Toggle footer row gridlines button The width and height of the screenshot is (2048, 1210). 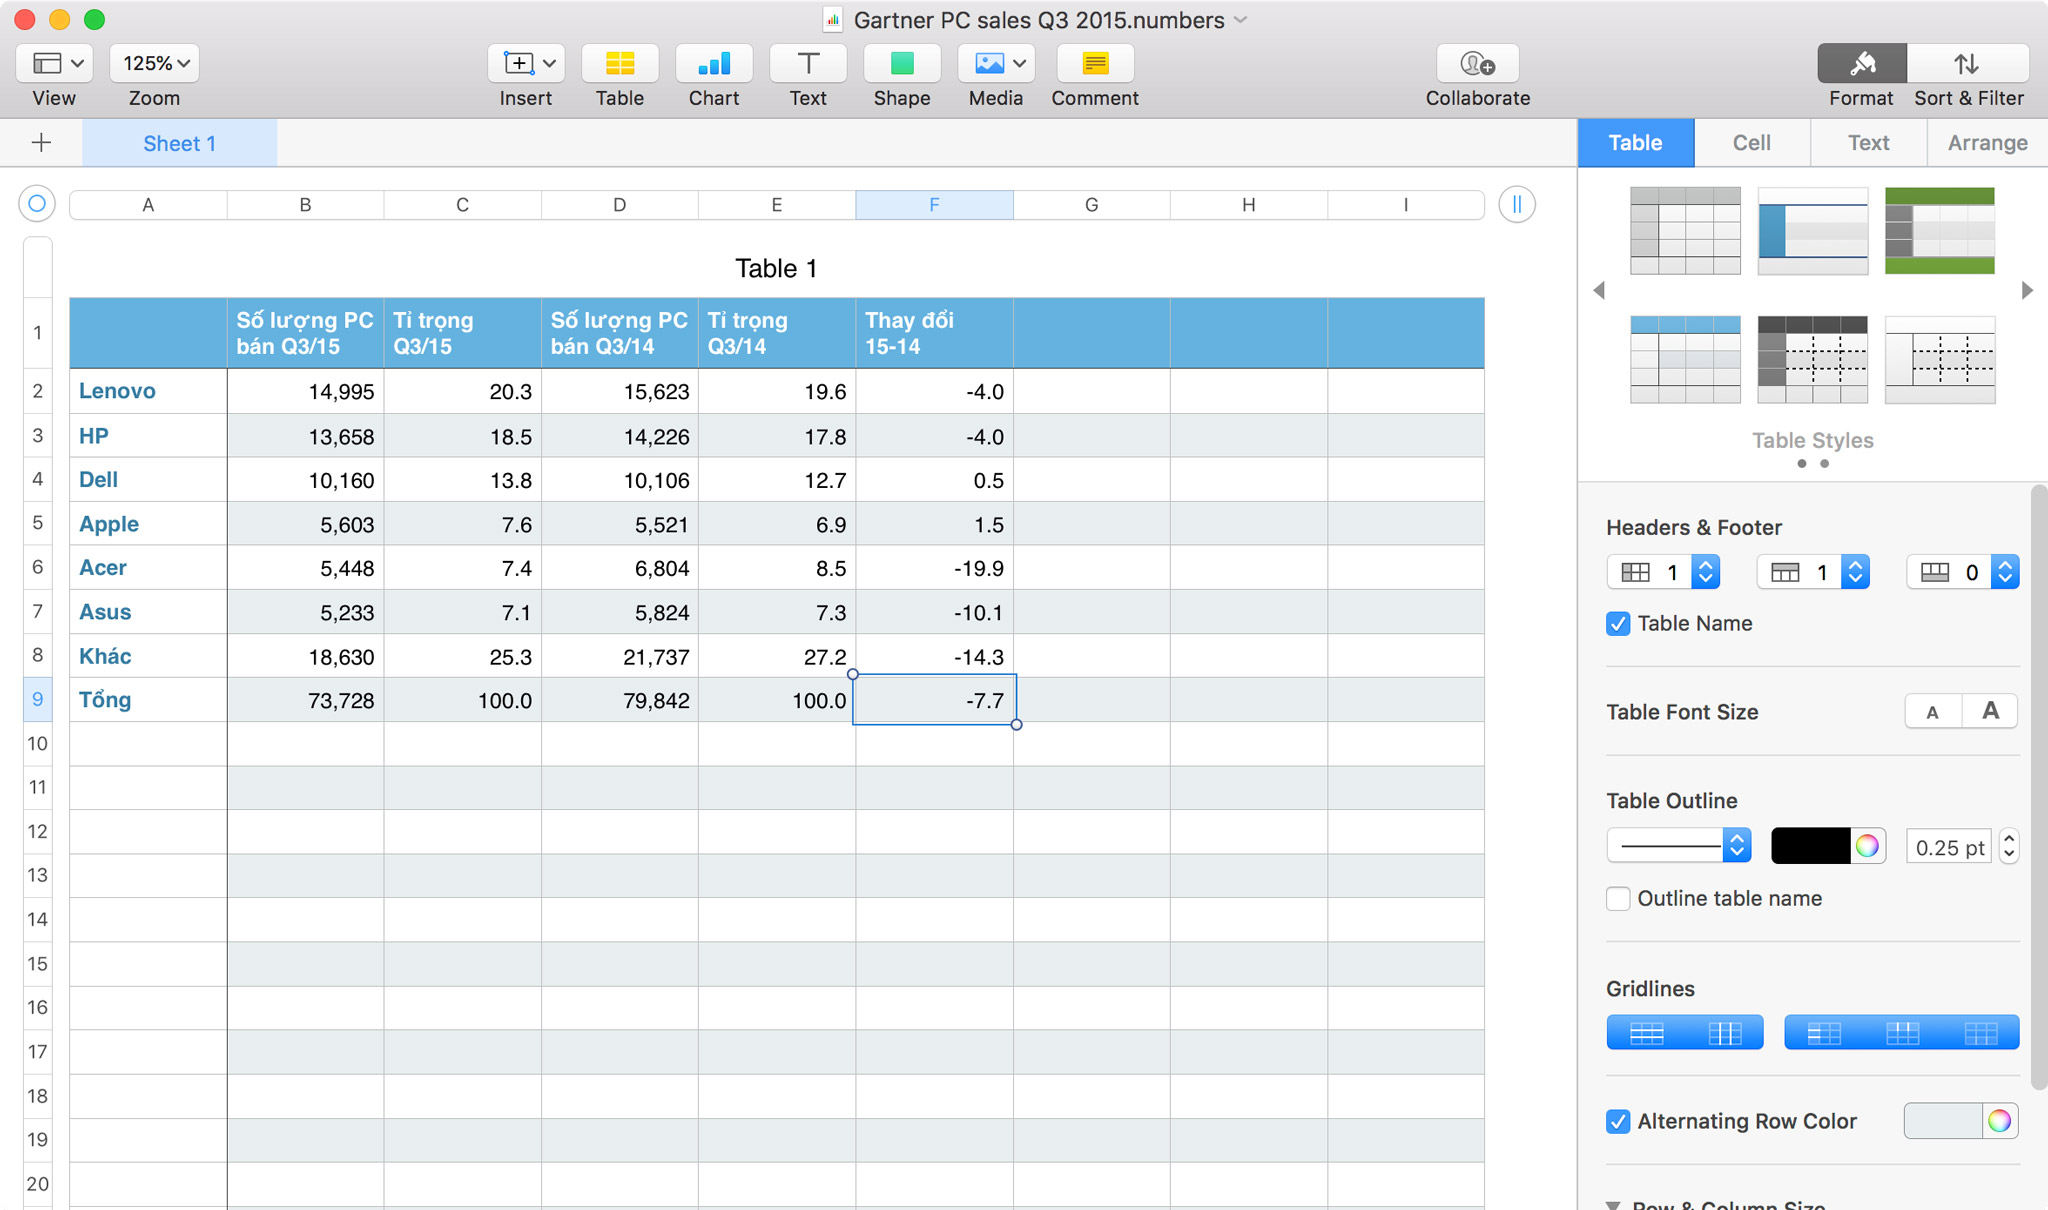click(1981, 1033)
